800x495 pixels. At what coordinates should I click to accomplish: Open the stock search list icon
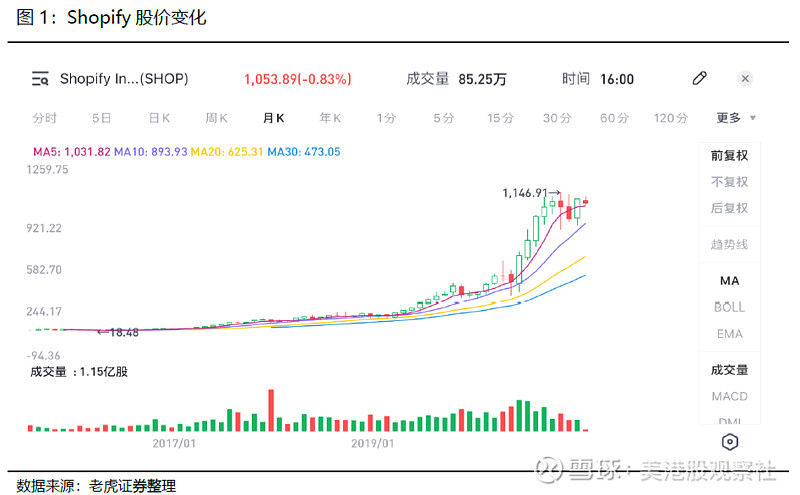click(40, 79)
